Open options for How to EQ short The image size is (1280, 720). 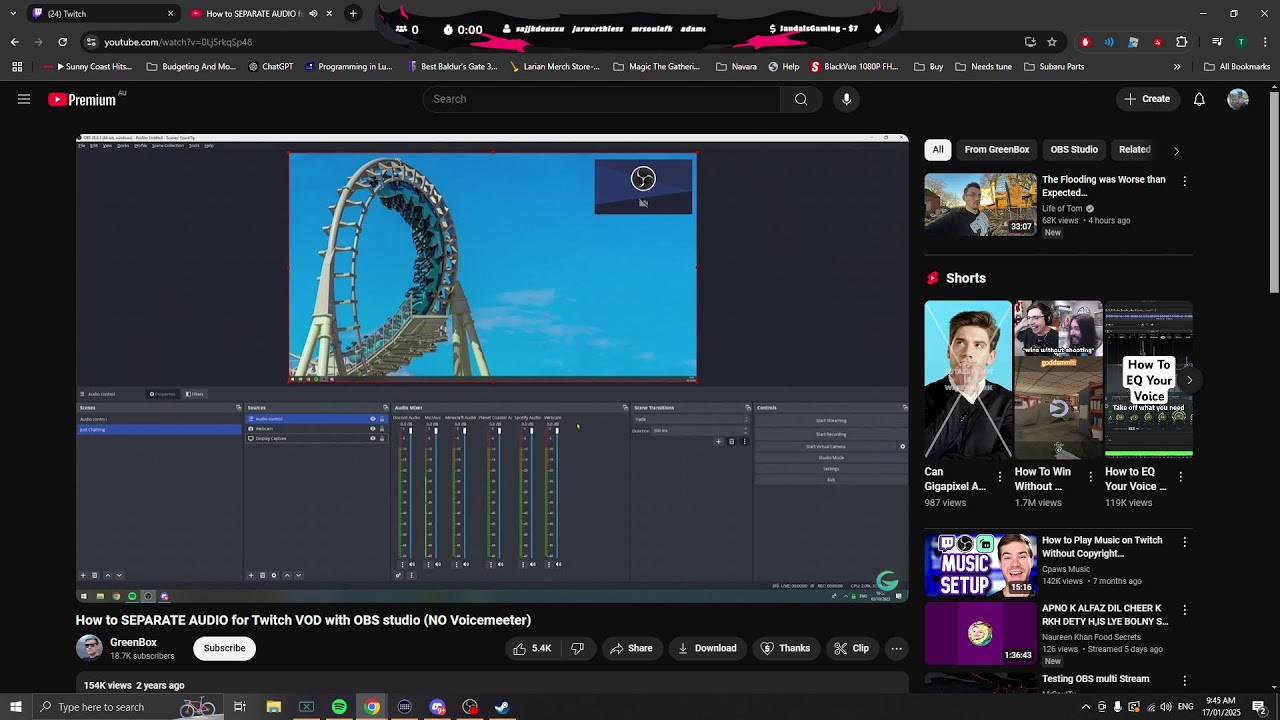pyautogui.click(x=1181, y=478)
